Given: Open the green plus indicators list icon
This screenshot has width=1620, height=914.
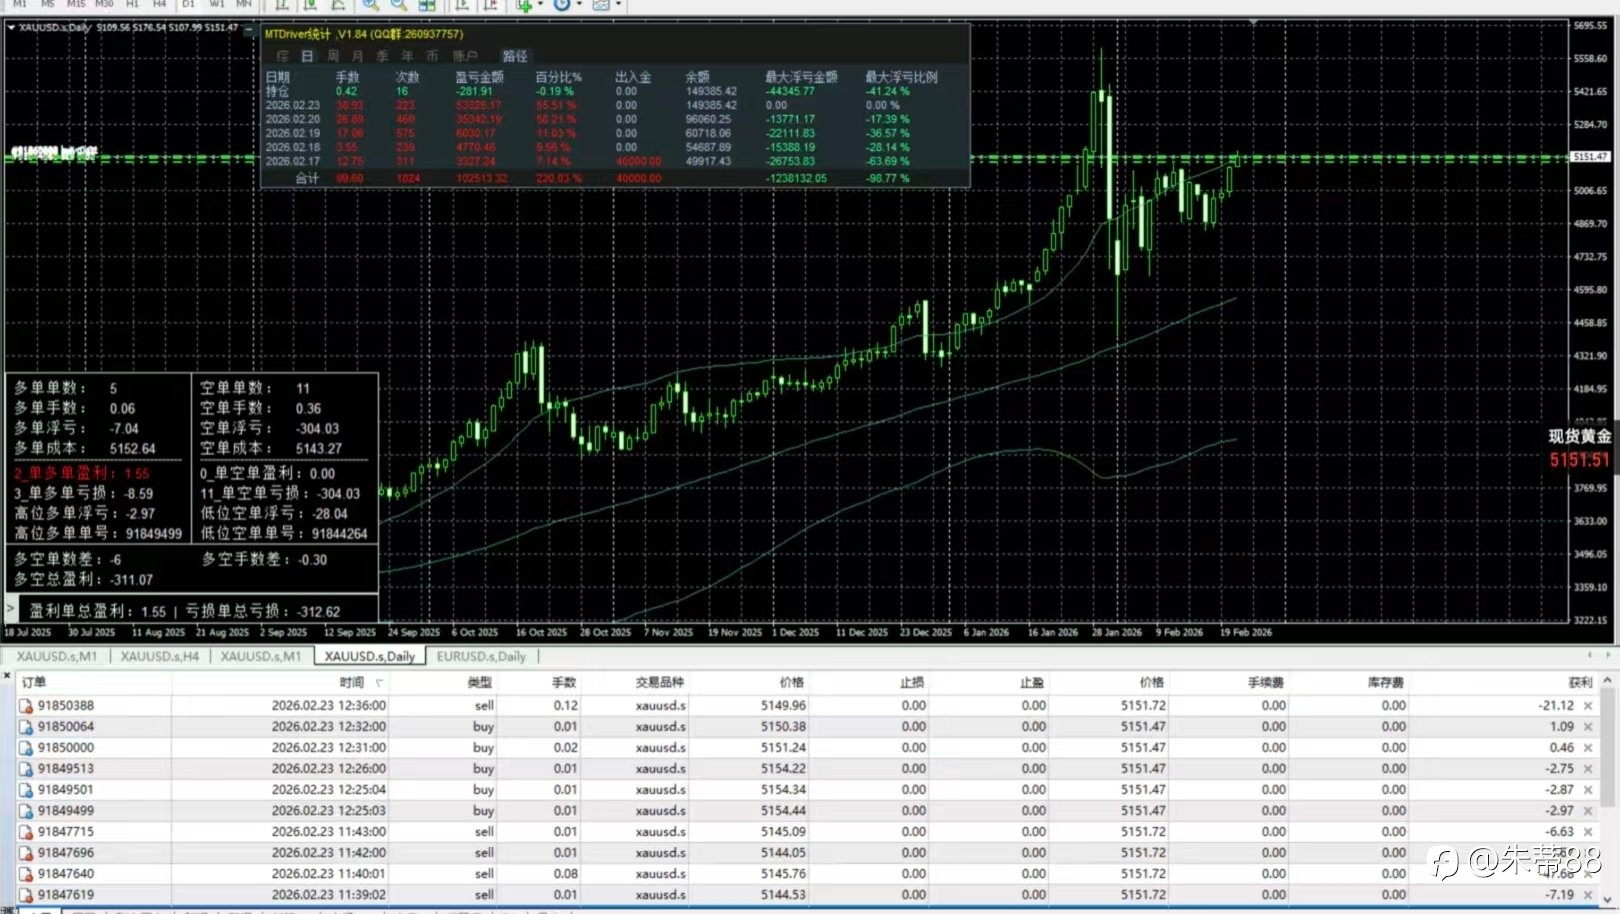Looking at the screenshot, I should (x=523, y=4).
